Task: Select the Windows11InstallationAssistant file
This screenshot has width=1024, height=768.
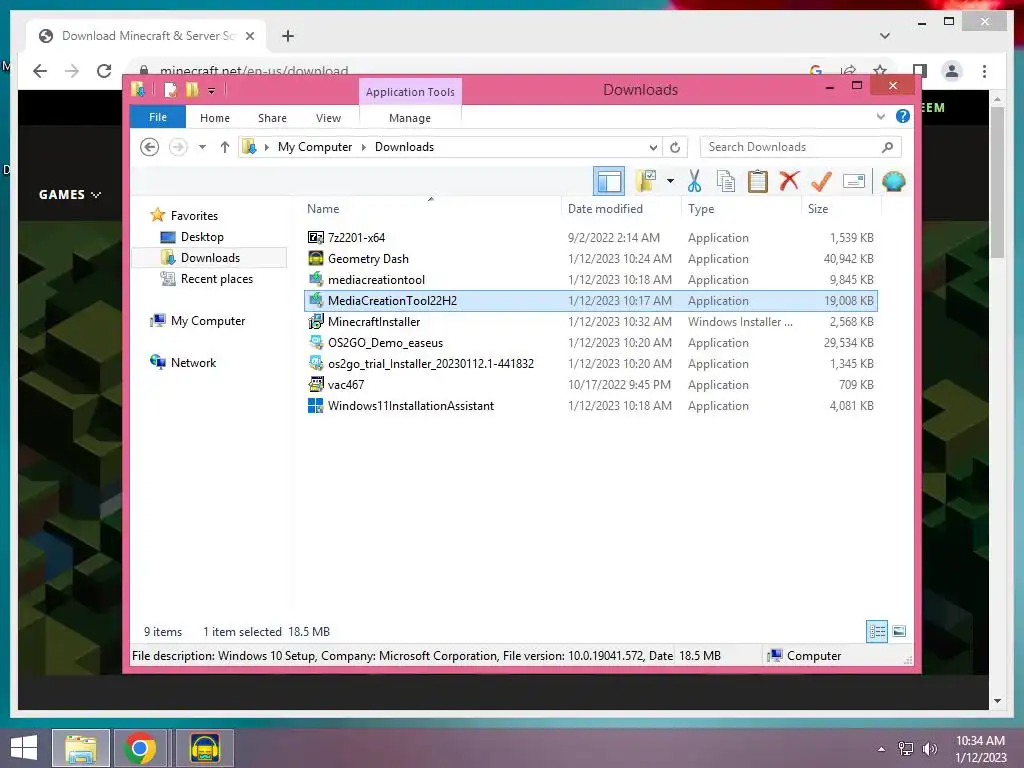Action: (x=590, y=406)
